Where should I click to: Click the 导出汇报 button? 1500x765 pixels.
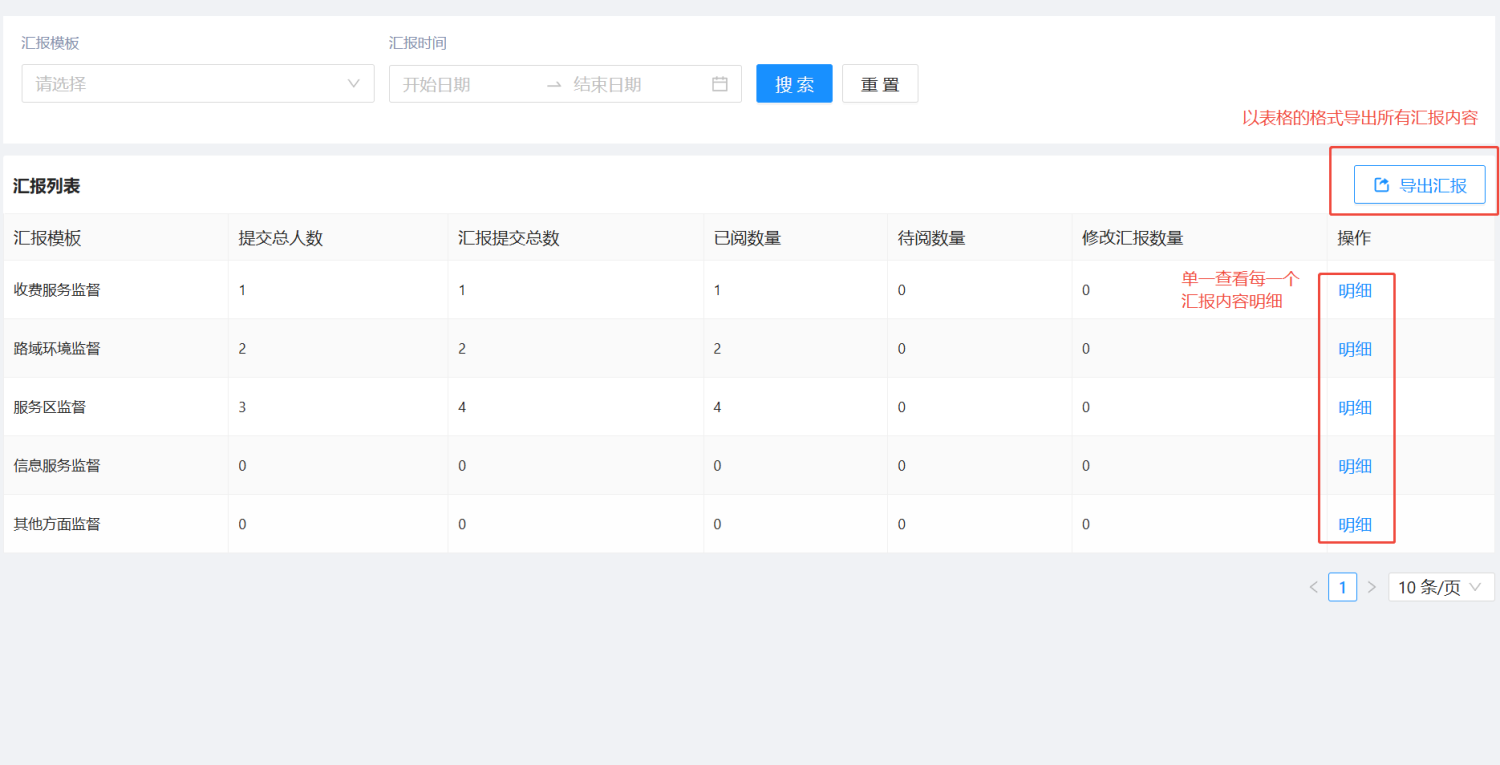point(1419,185)
